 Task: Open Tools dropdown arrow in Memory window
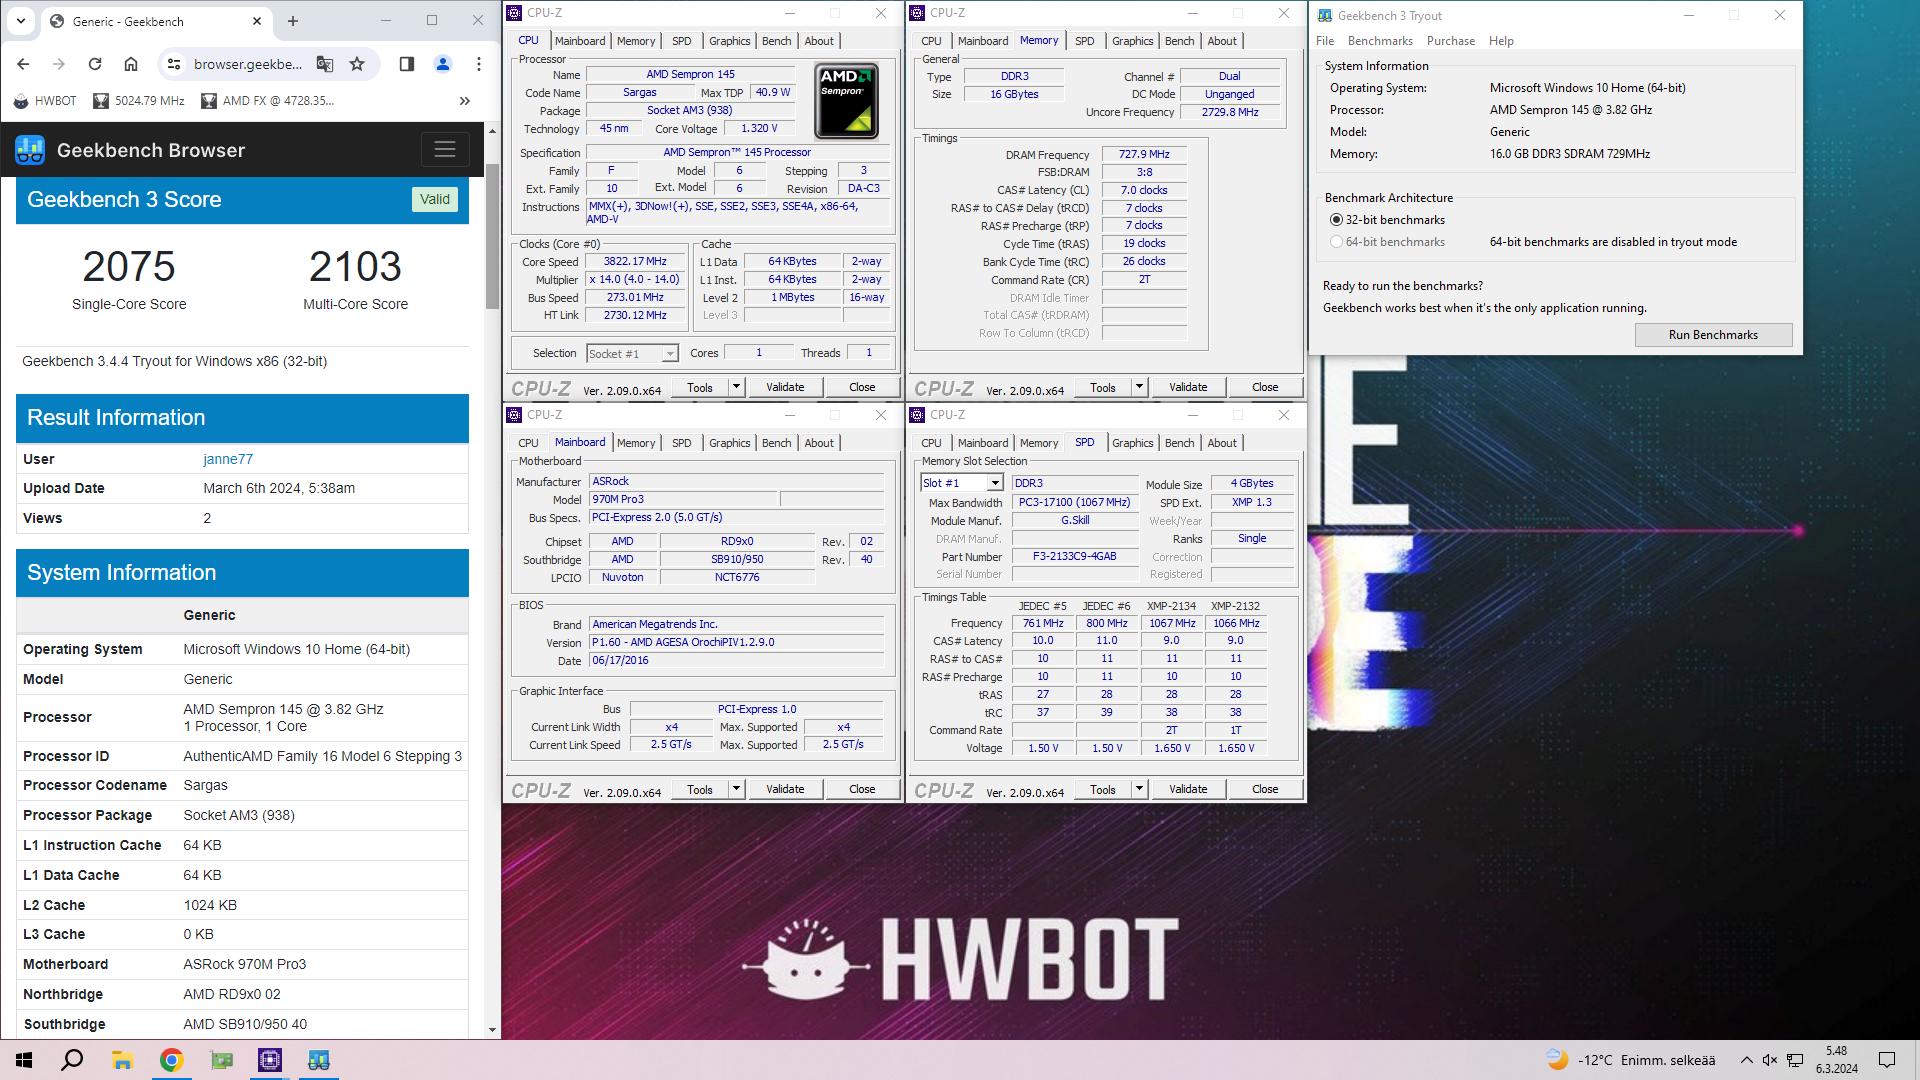1140,387
